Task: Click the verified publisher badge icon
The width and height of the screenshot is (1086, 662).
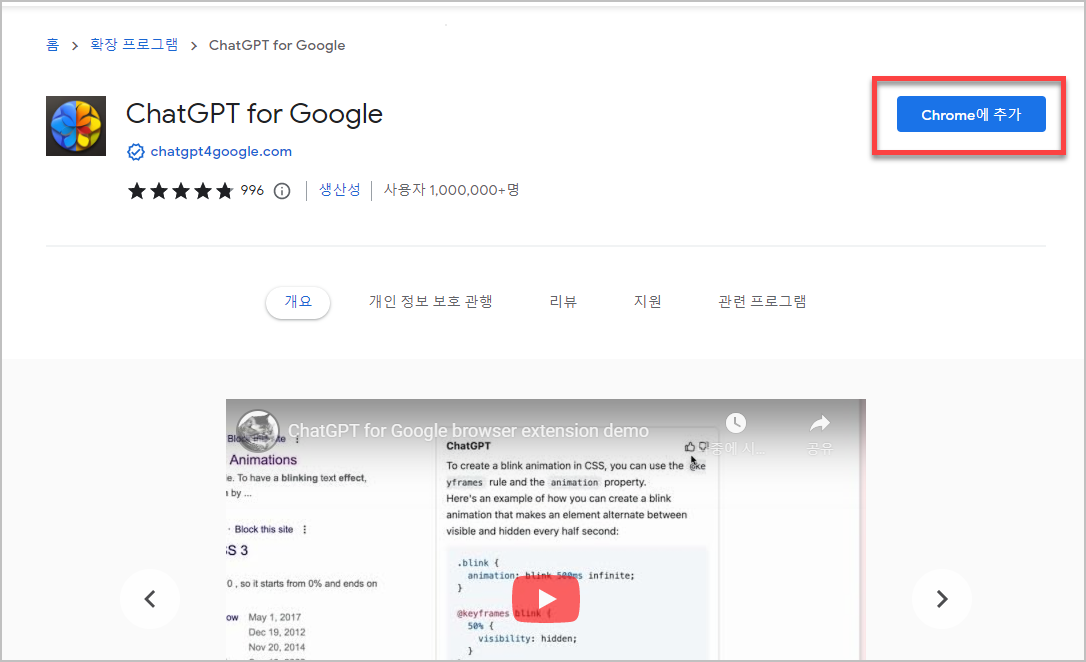Action: point(136,152)
